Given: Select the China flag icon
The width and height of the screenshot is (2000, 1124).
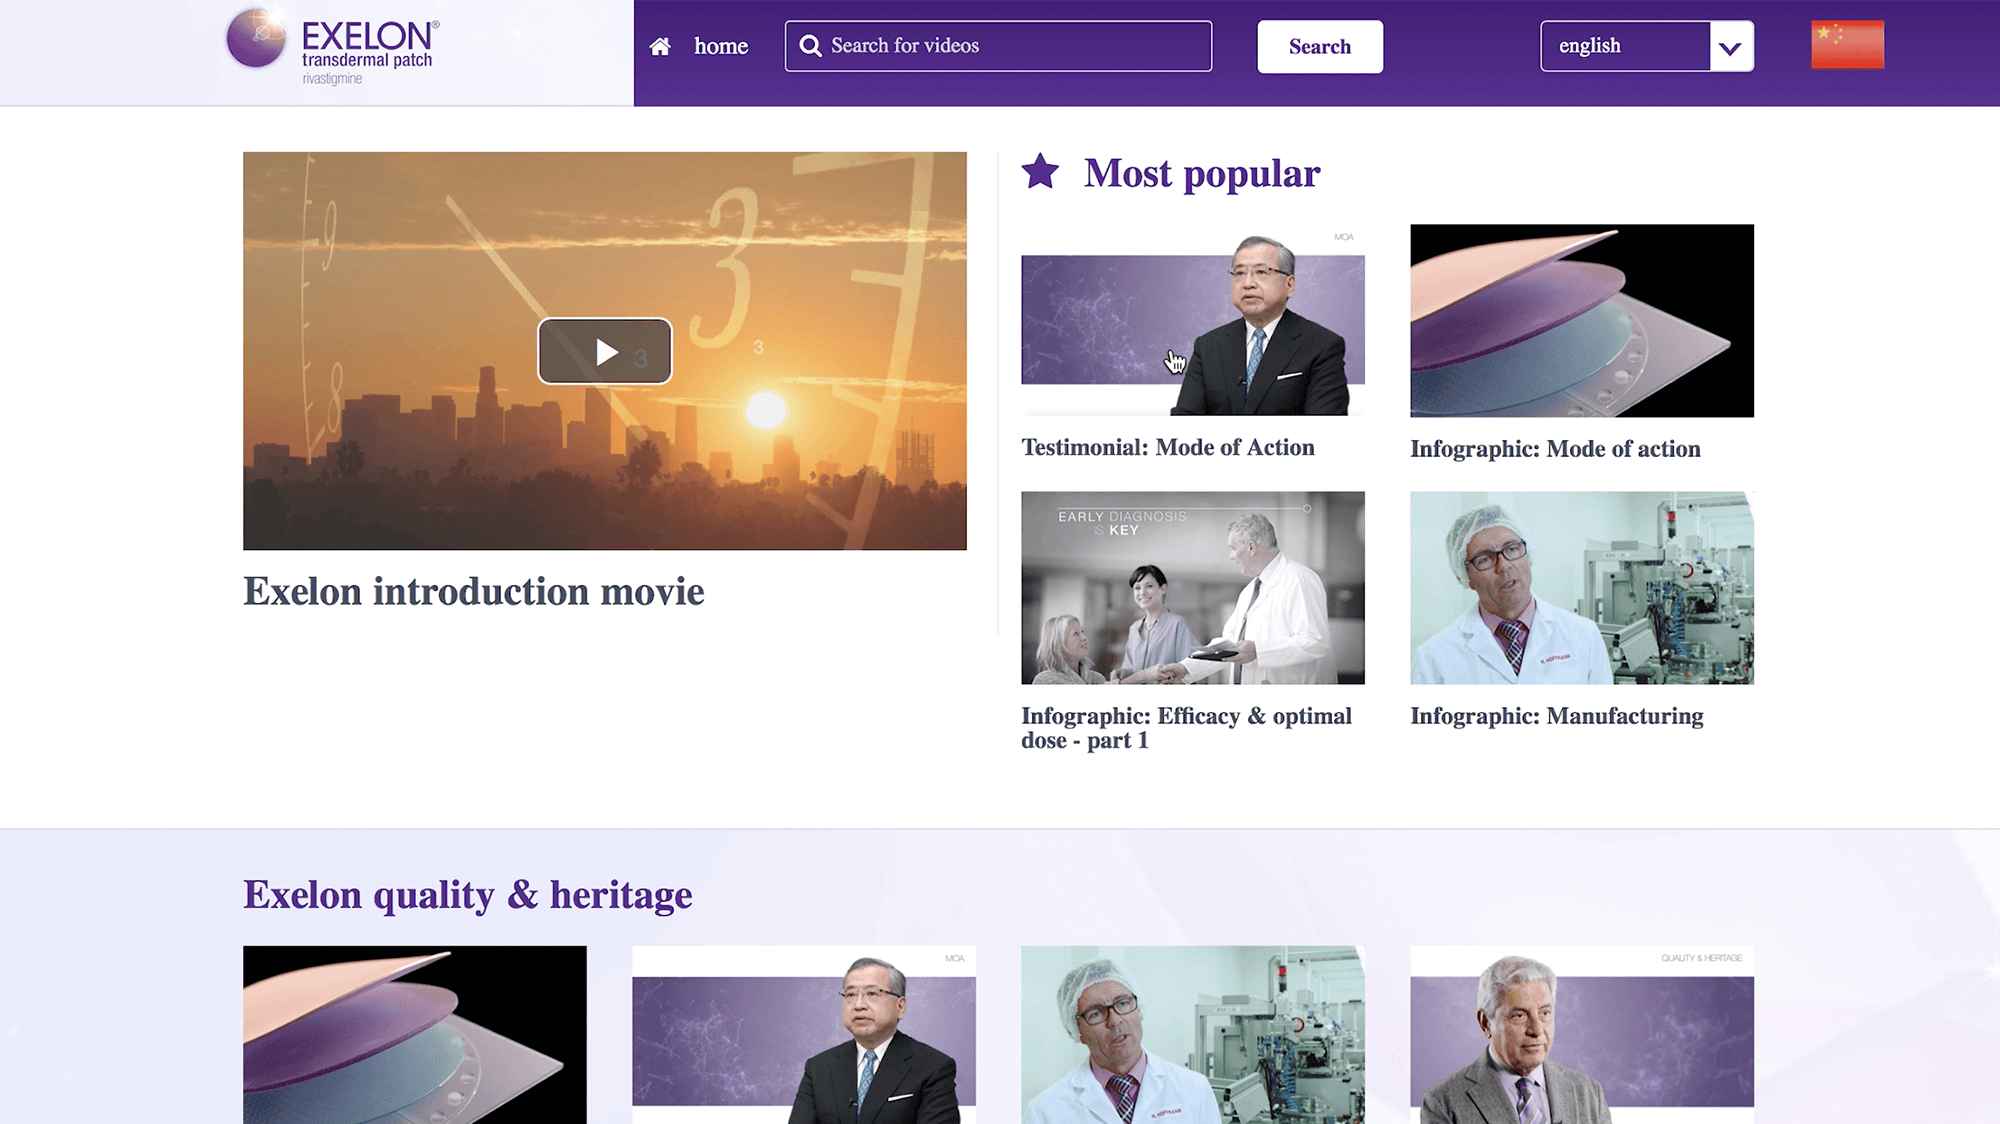Looking at the screenshot, I should (x=1847, y=45).
